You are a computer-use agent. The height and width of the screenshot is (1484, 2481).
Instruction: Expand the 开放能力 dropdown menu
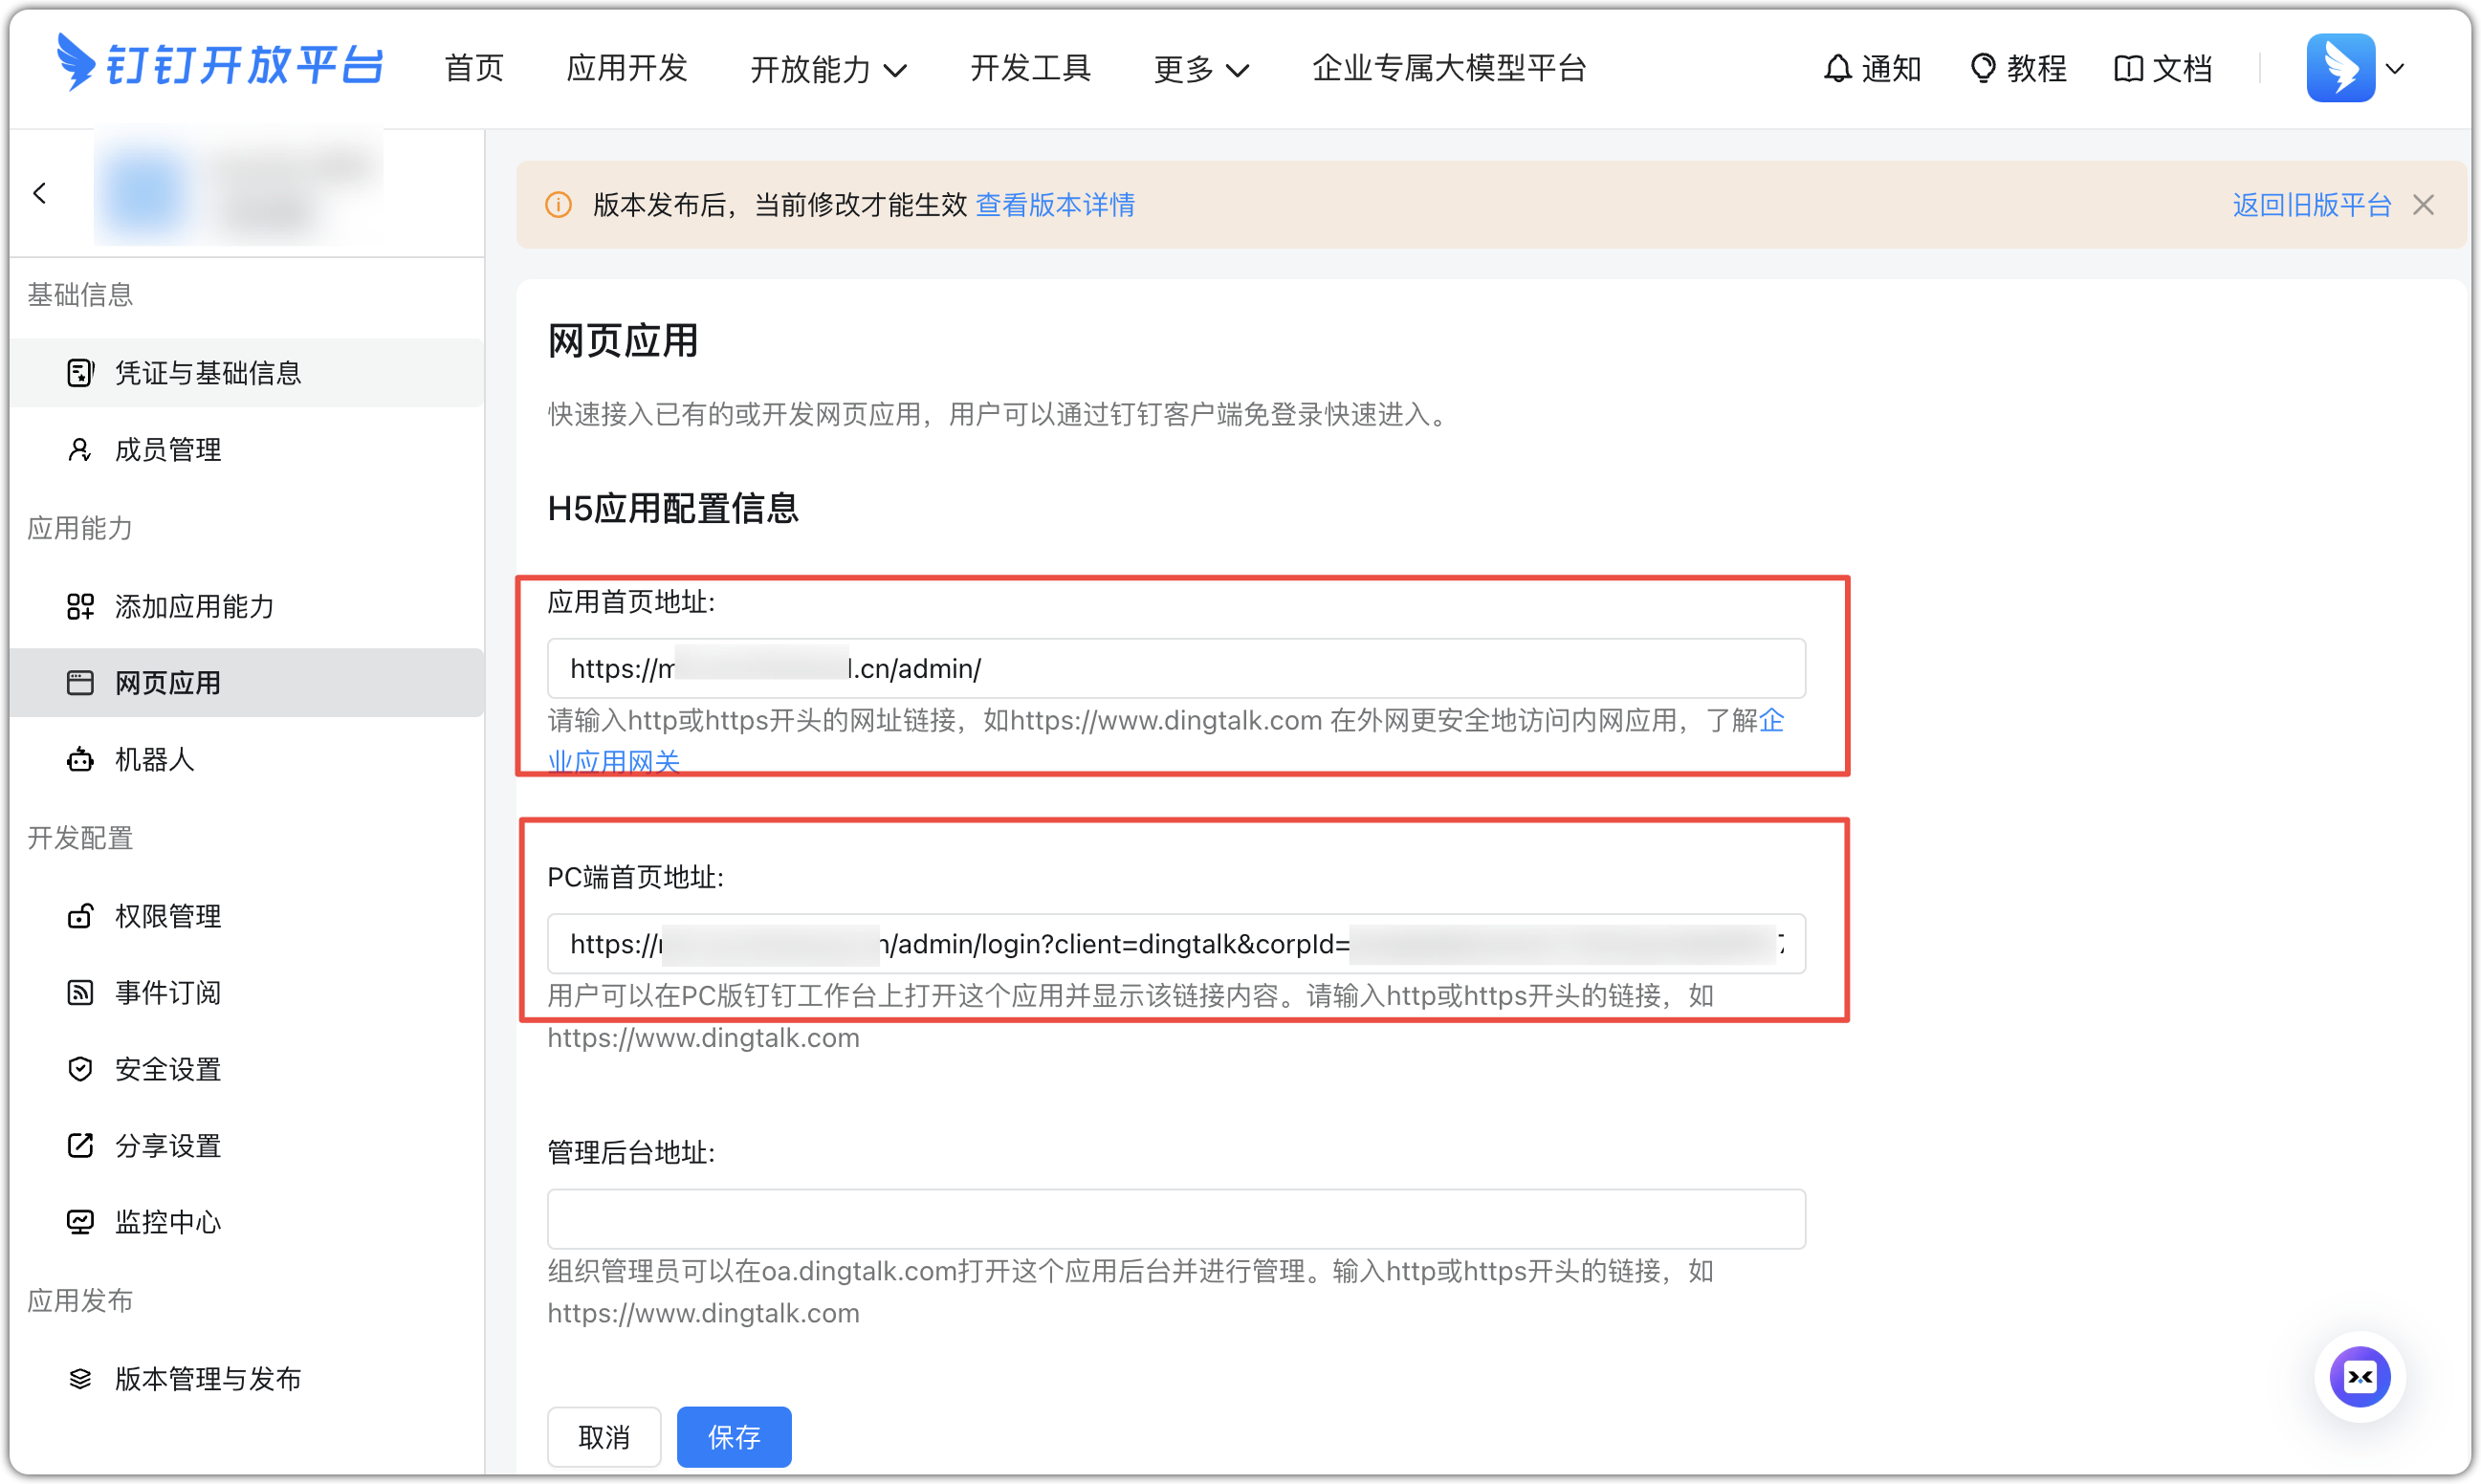[x=828, y=68]
